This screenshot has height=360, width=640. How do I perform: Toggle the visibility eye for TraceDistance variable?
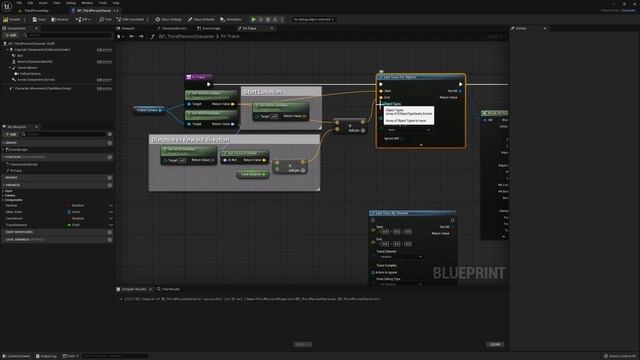[111, 225]
